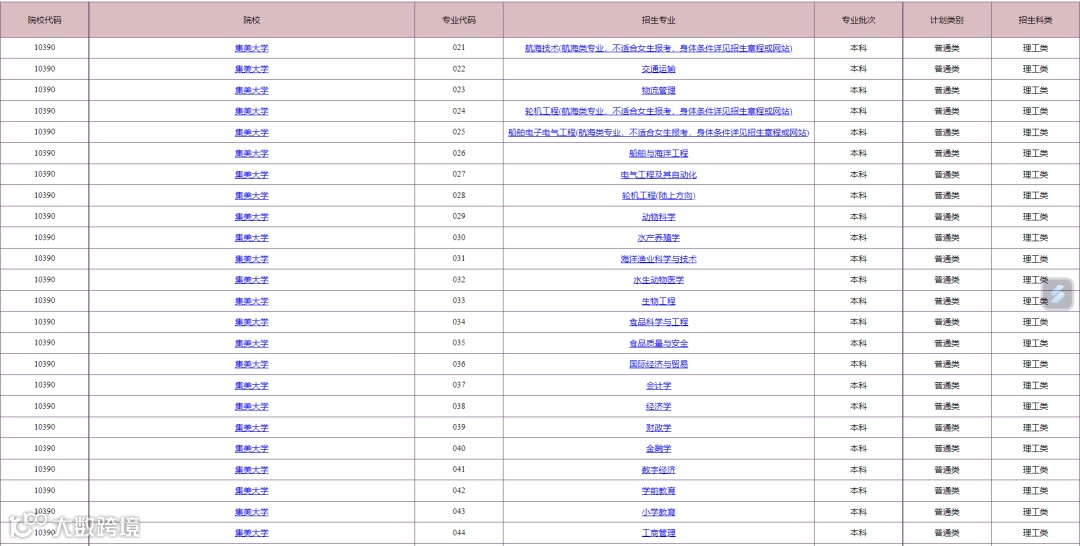Click the 集美大学 link in row 032
Screen dimensions: 1080x546
coord(251,280)
